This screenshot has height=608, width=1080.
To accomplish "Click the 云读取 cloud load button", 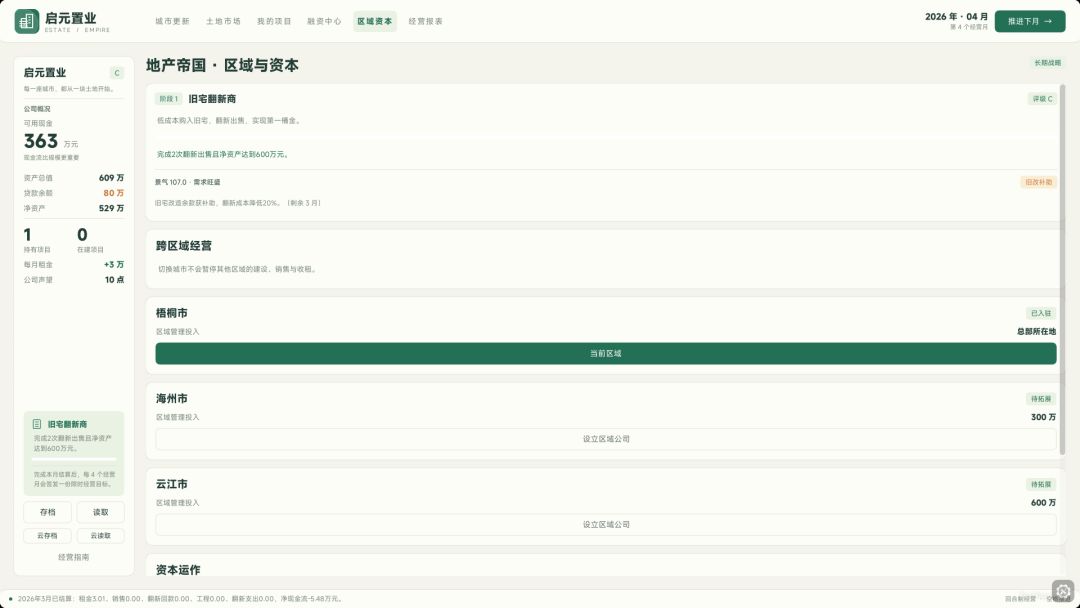I will 101,536.
